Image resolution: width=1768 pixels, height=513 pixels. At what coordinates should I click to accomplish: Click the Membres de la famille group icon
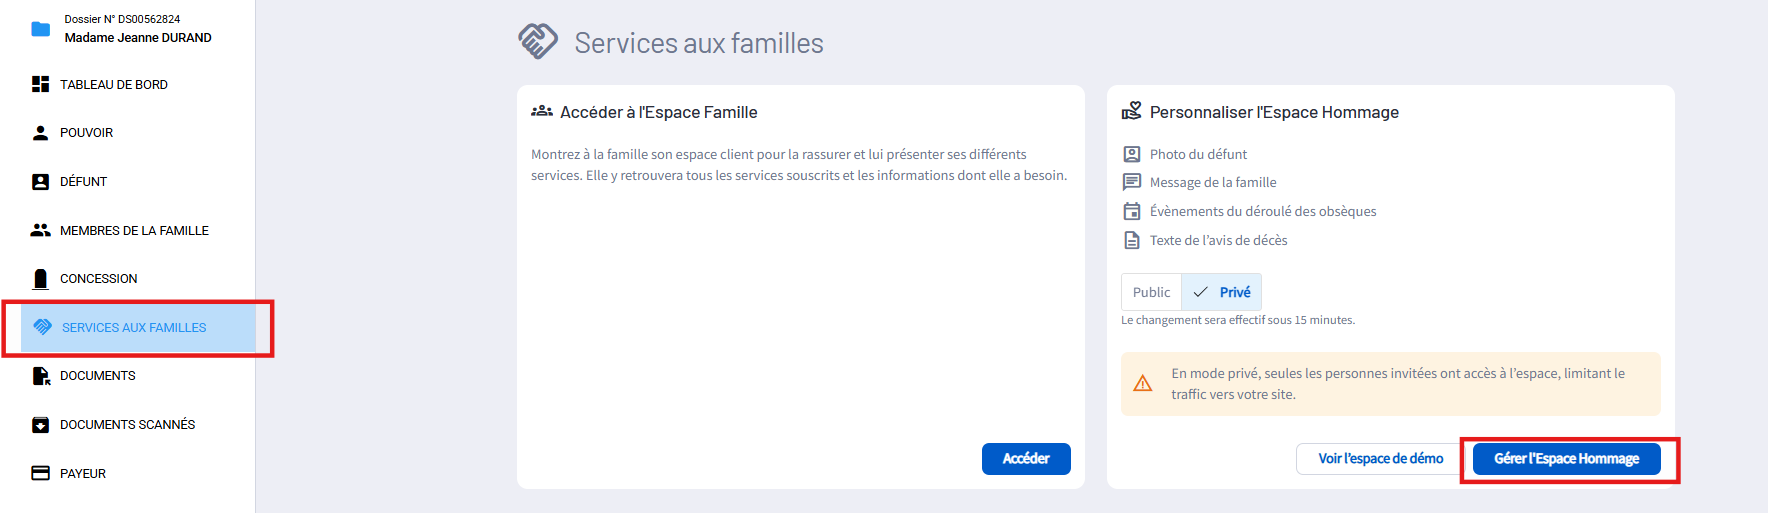[x=40, y=230]
